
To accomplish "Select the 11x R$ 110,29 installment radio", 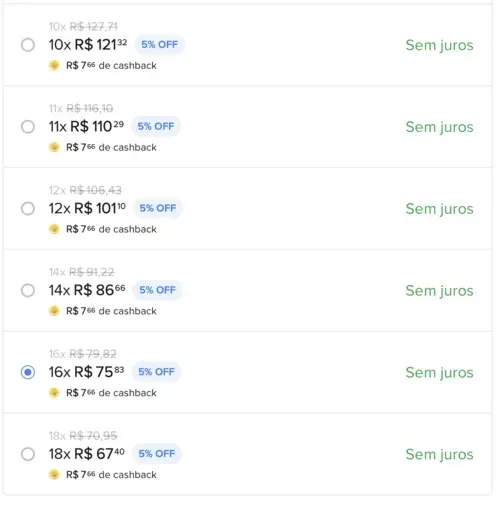I will 28,127.
